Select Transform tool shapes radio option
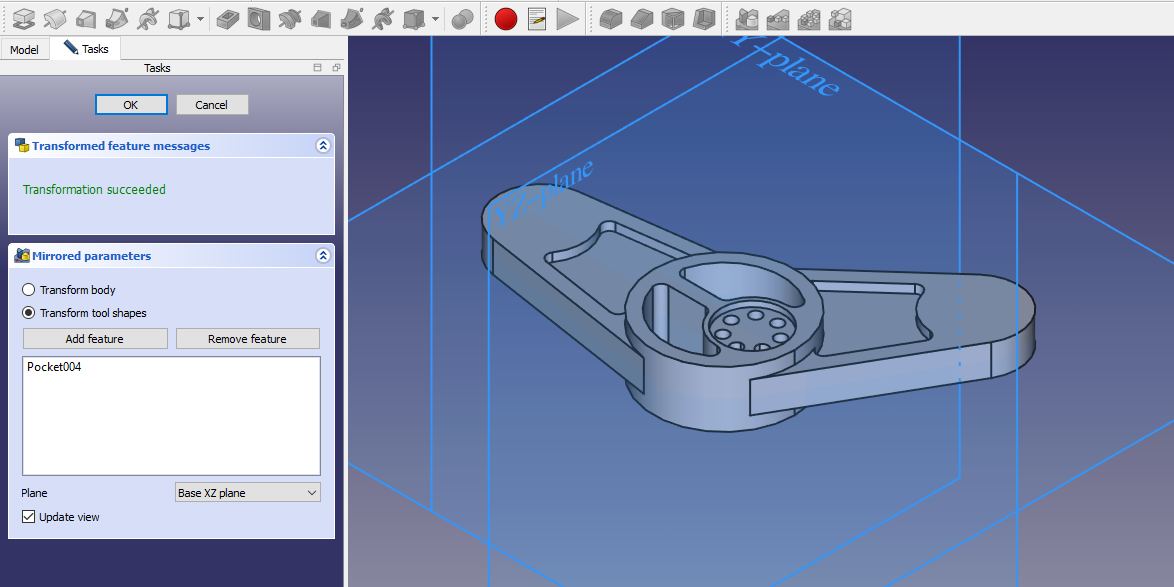Viewport: 1174px width, 587px height. click(x=29, y=313)
